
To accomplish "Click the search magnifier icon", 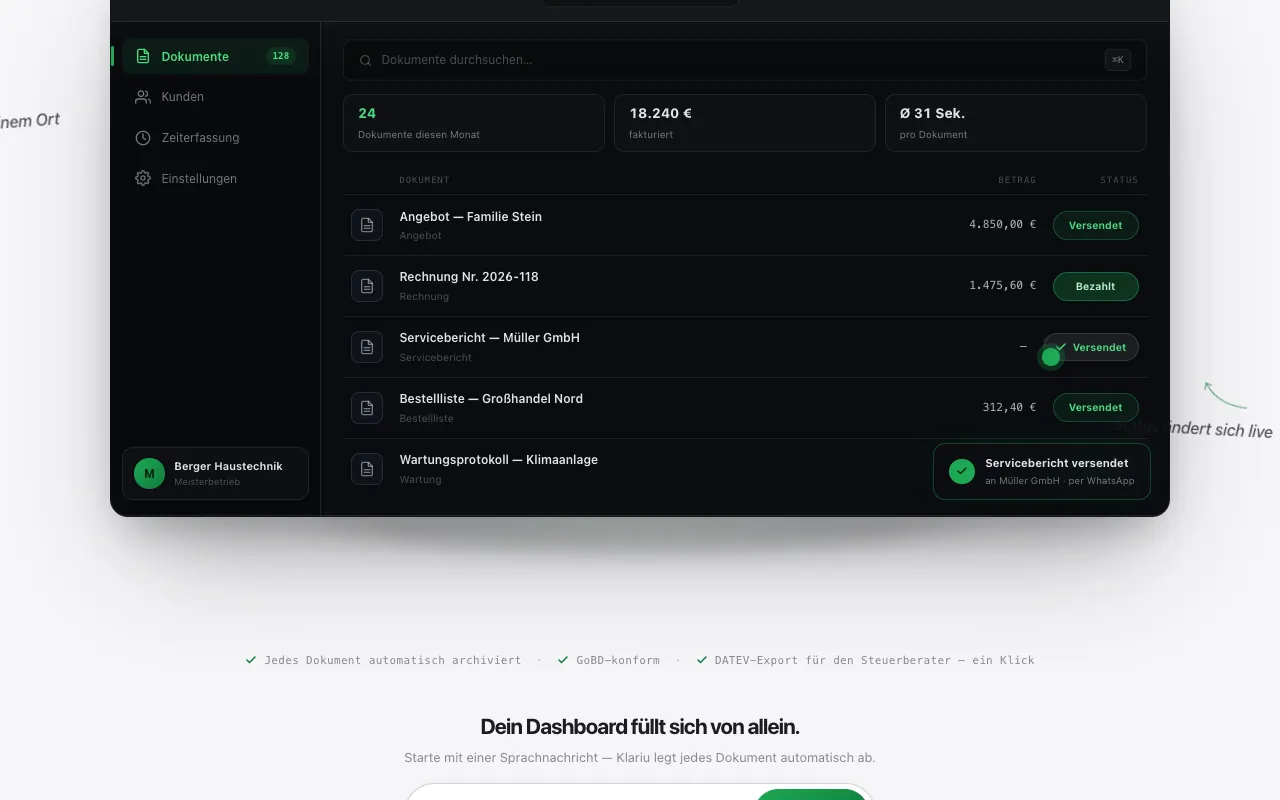I will [x=366, y=60].
